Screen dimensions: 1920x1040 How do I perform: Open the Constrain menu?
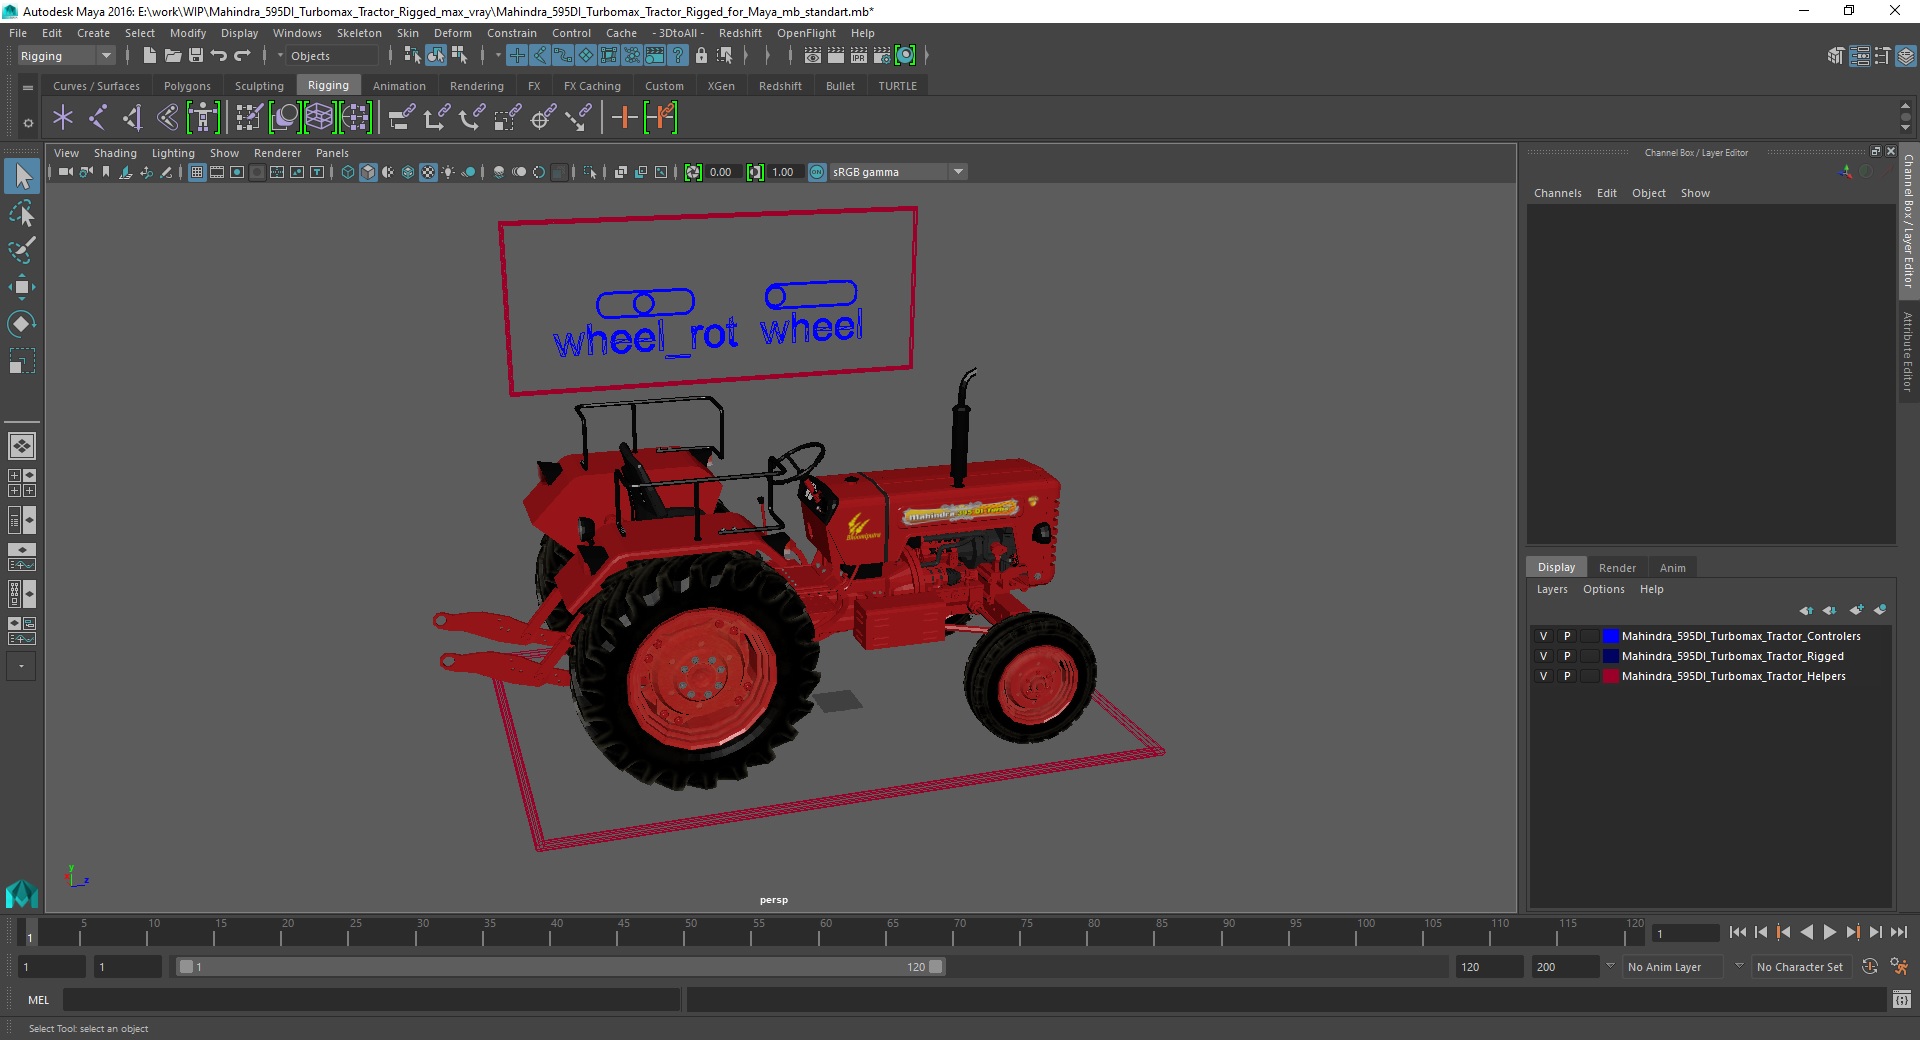(x=511, y=33)
